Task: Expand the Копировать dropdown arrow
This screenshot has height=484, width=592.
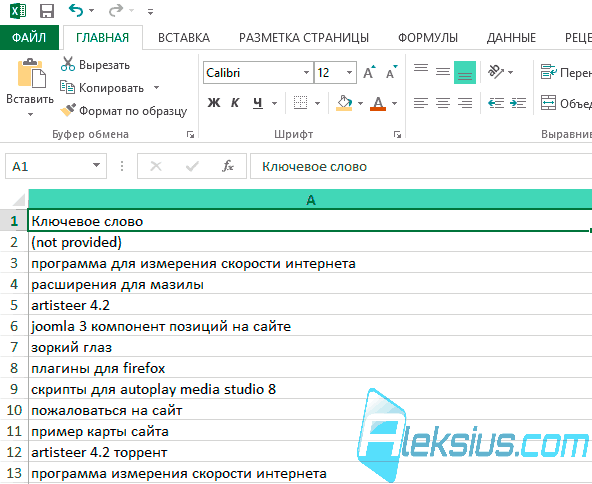Action: [x=156, y=88]
